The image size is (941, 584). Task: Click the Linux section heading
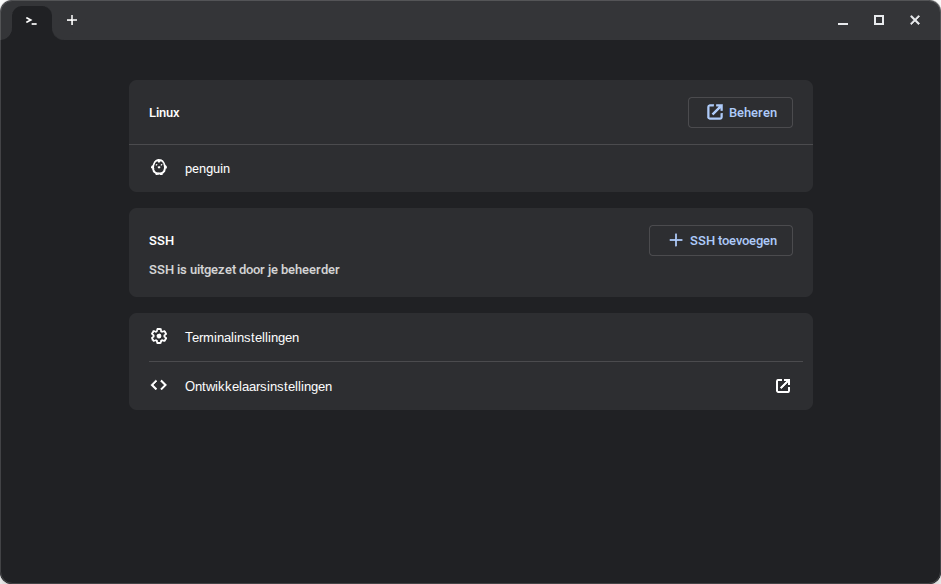[x=164, y=113]
